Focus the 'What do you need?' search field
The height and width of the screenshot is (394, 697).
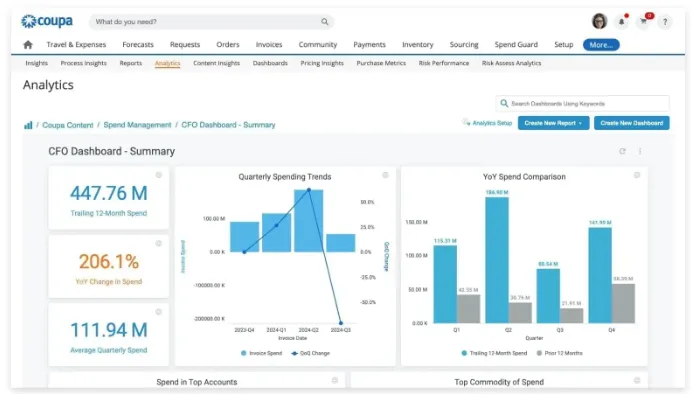(212, 21)
